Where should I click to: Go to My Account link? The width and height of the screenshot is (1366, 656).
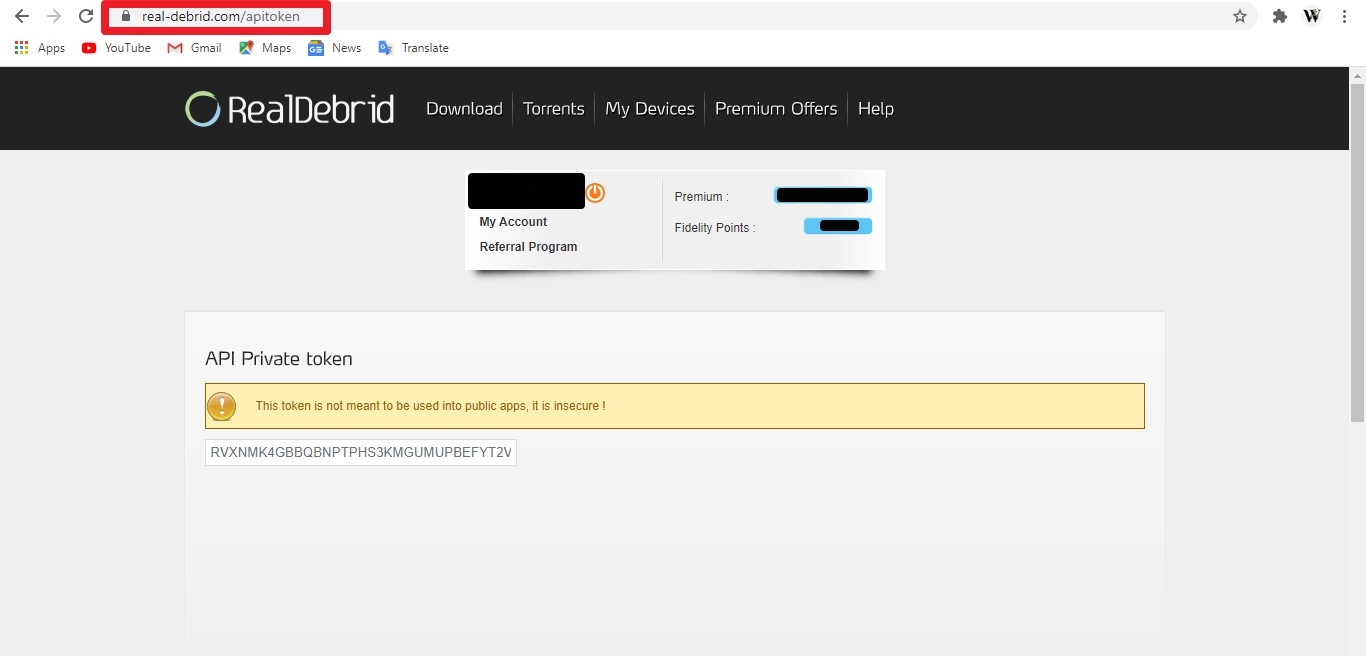(x=513, y=222)
